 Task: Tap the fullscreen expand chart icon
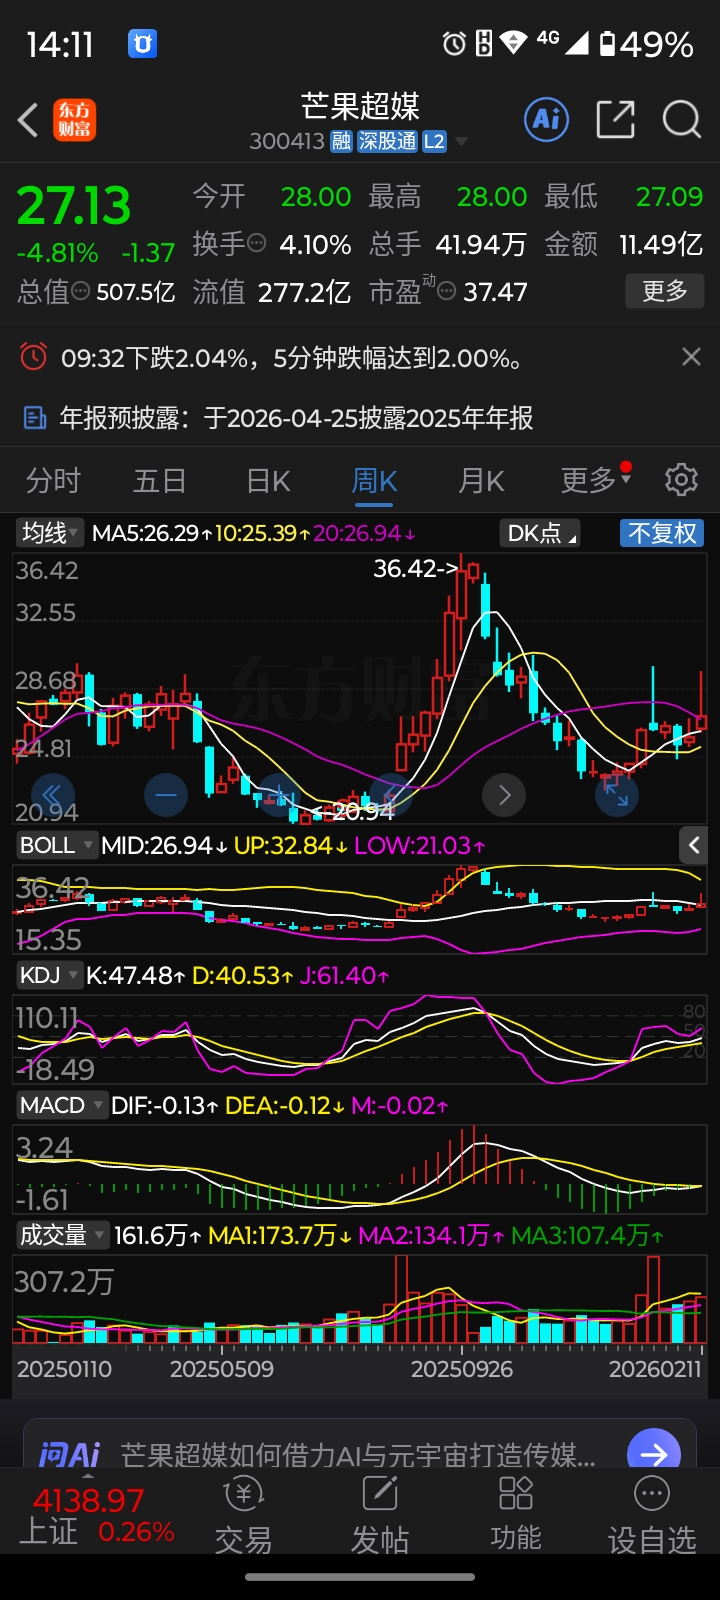616,795
